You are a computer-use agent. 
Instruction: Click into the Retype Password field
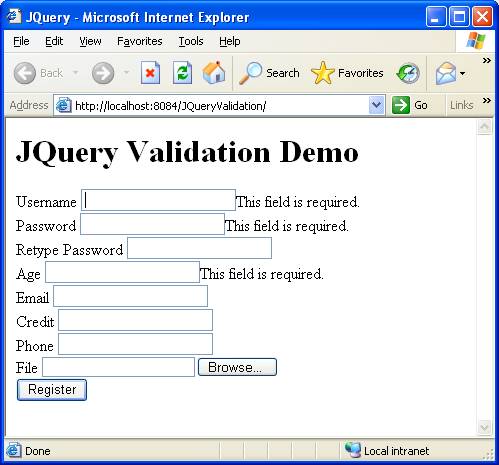click(200, 248)
